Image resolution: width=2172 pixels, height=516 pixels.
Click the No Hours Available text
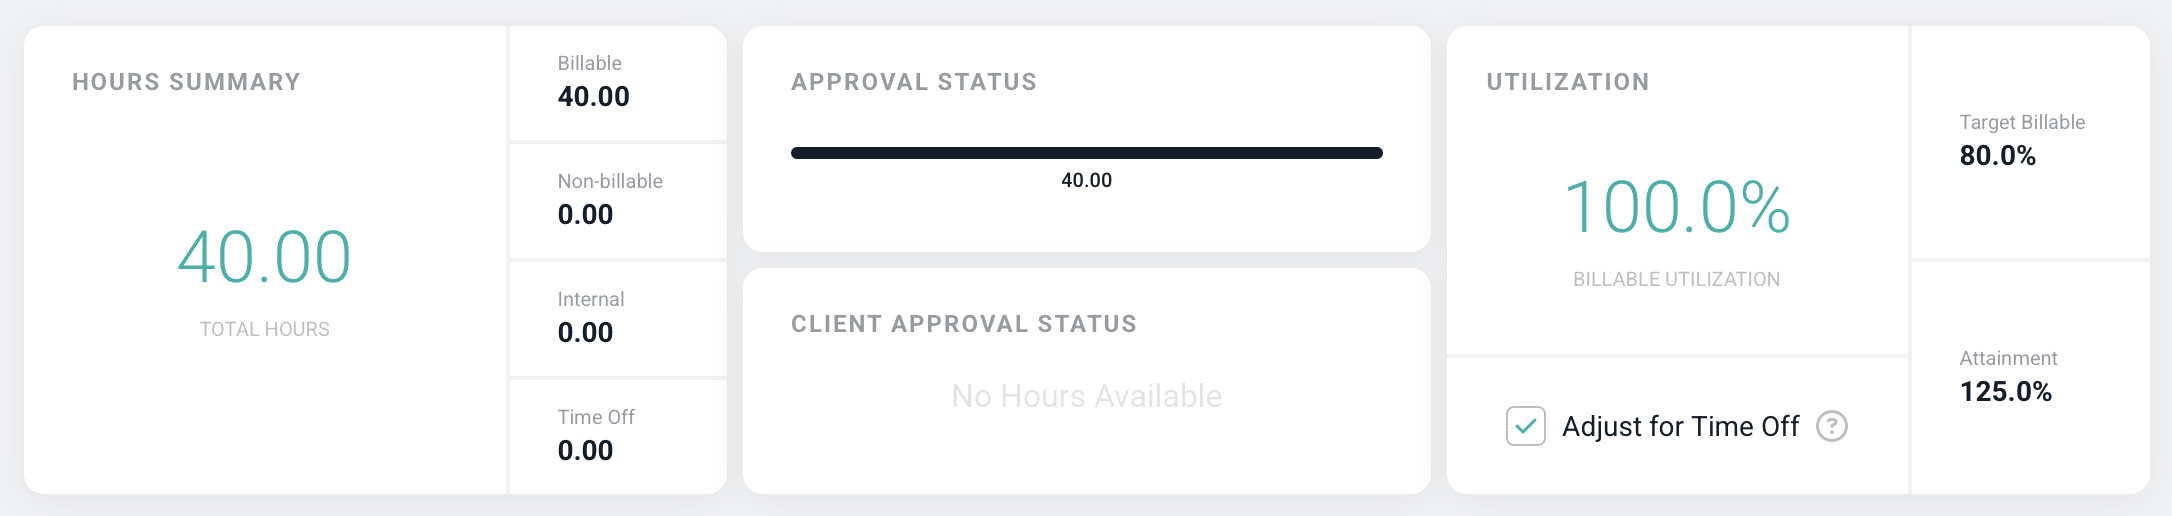pyautogui.click(x=1086, y=396)
